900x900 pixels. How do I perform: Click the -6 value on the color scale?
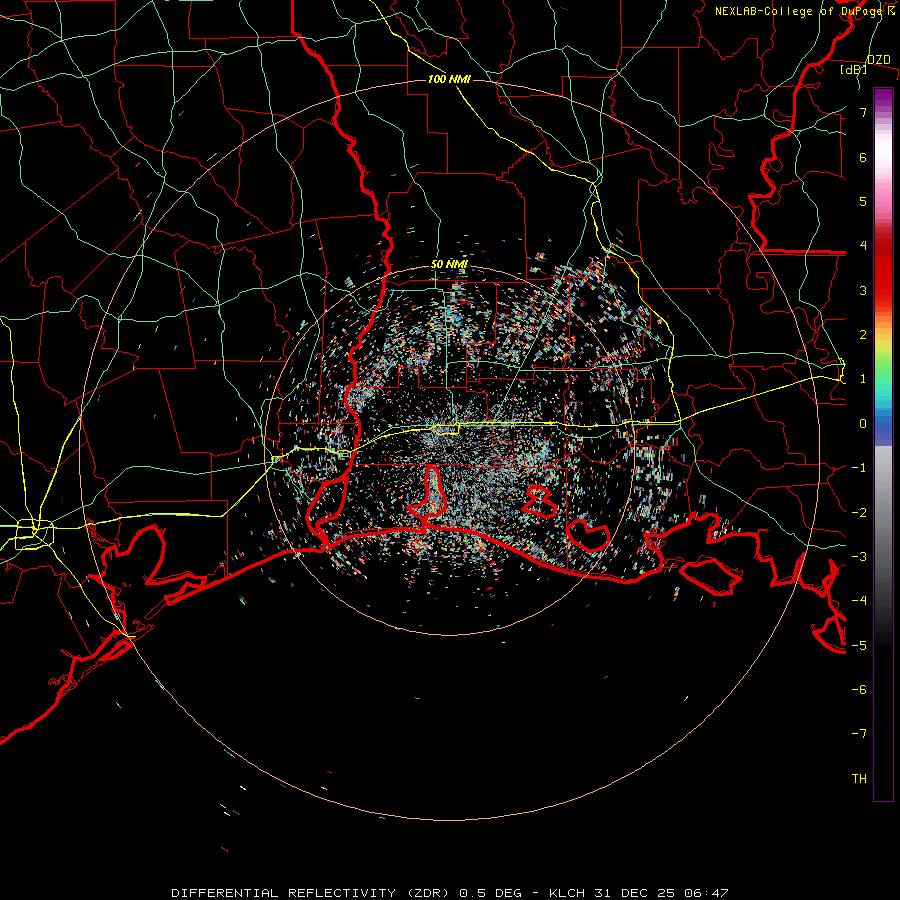tap(859, 689)
